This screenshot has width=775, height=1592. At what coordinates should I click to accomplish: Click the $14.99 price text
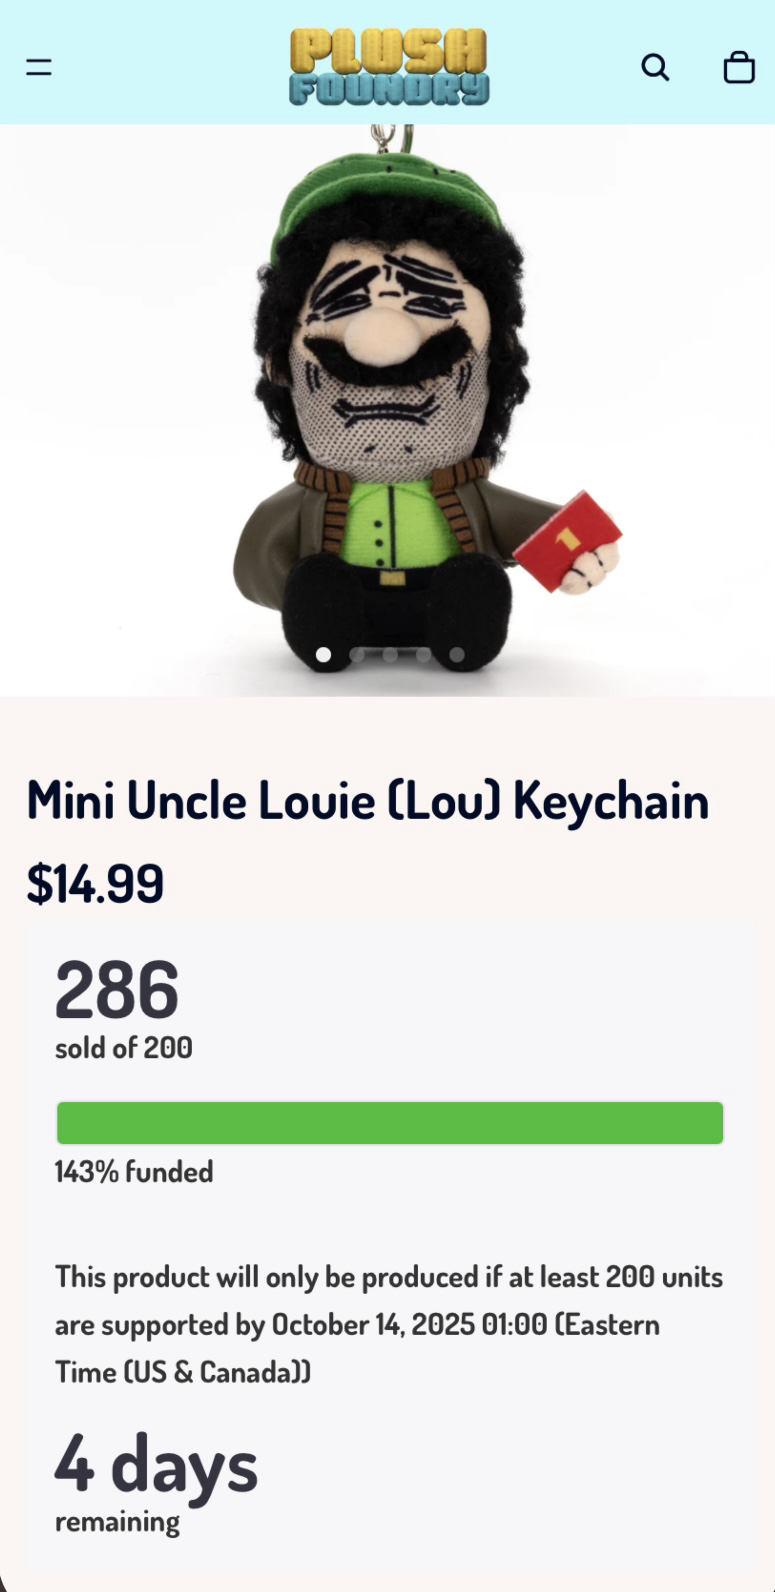click(95, 883)
